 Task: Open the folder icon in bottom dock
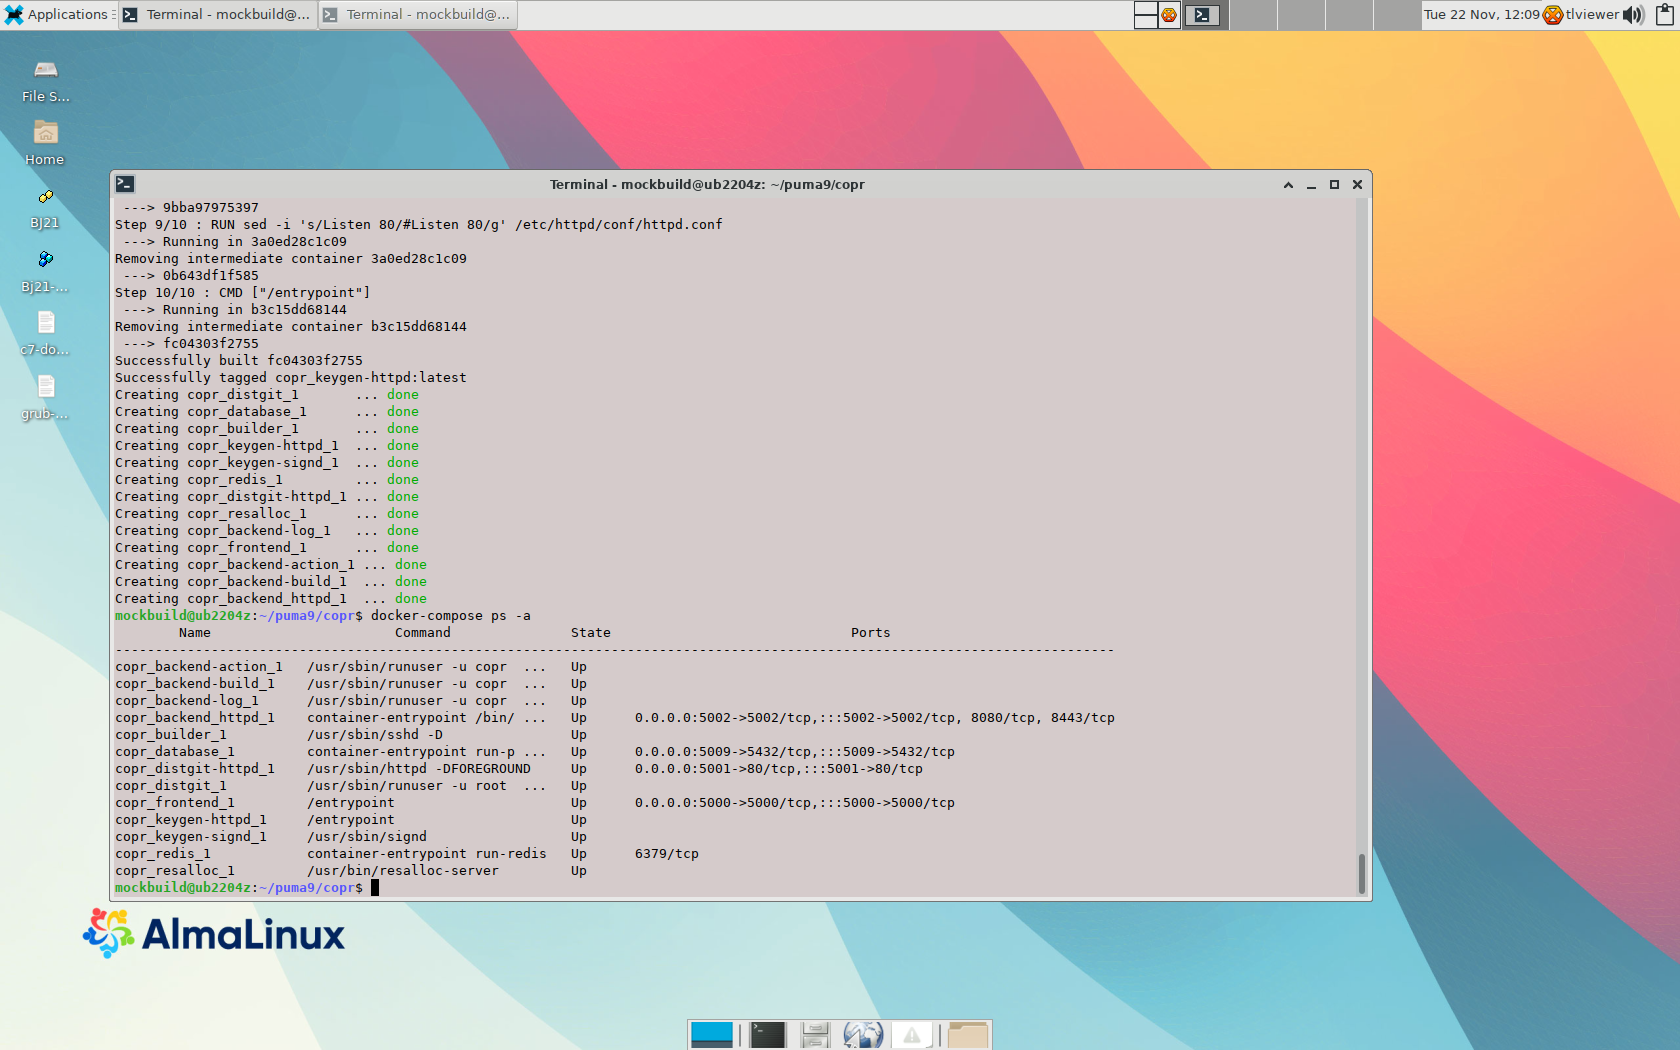click(x=967, y=1034)
